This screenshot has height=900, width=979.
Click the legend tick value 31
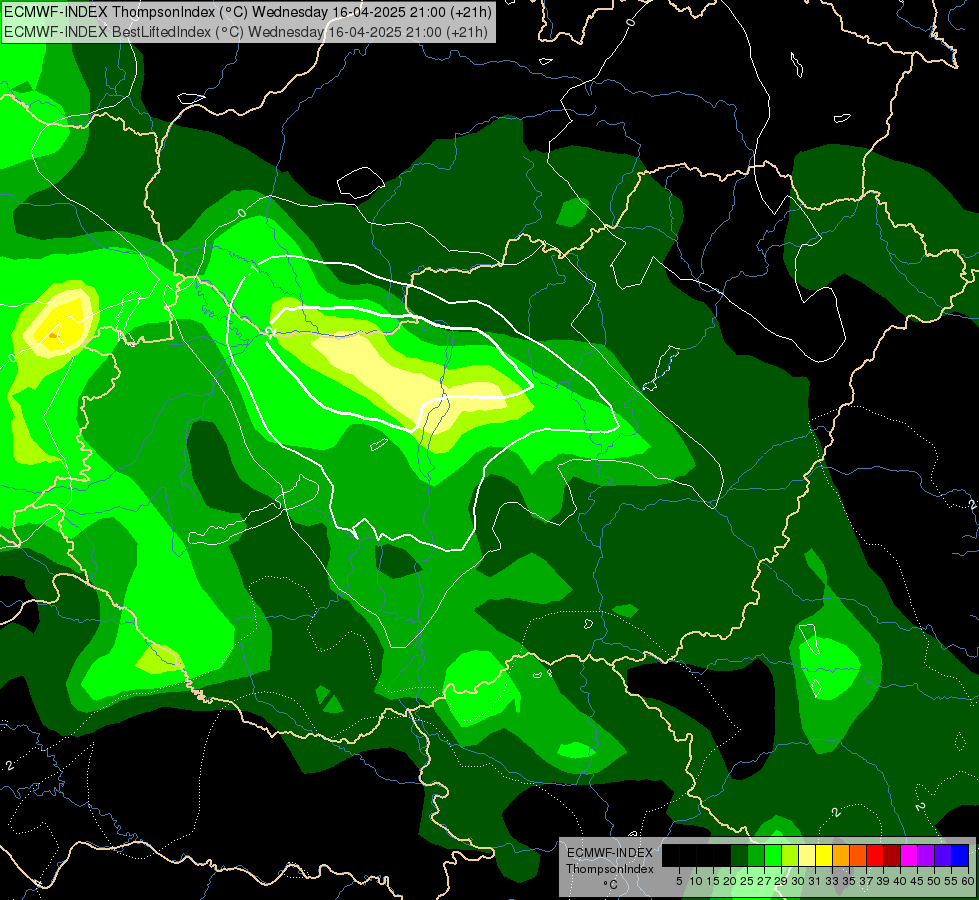click(x=815, y=881)
